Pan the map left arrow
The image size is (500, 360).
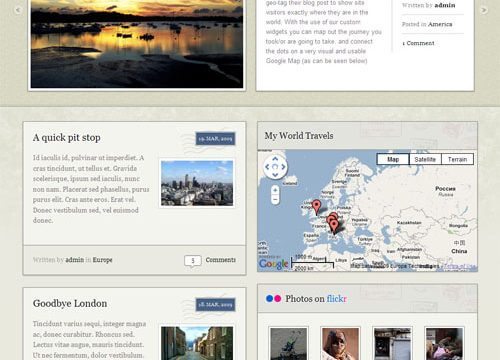(267, 167)
